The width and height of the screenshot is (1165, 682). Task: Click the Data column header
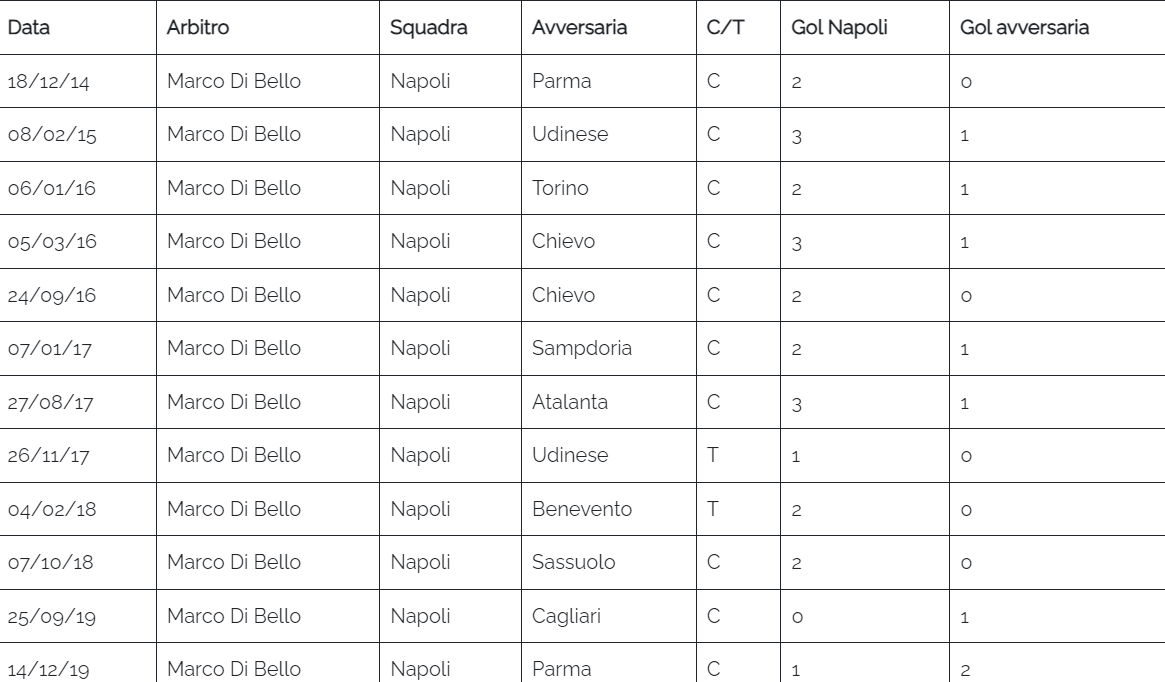pos(29,28)
